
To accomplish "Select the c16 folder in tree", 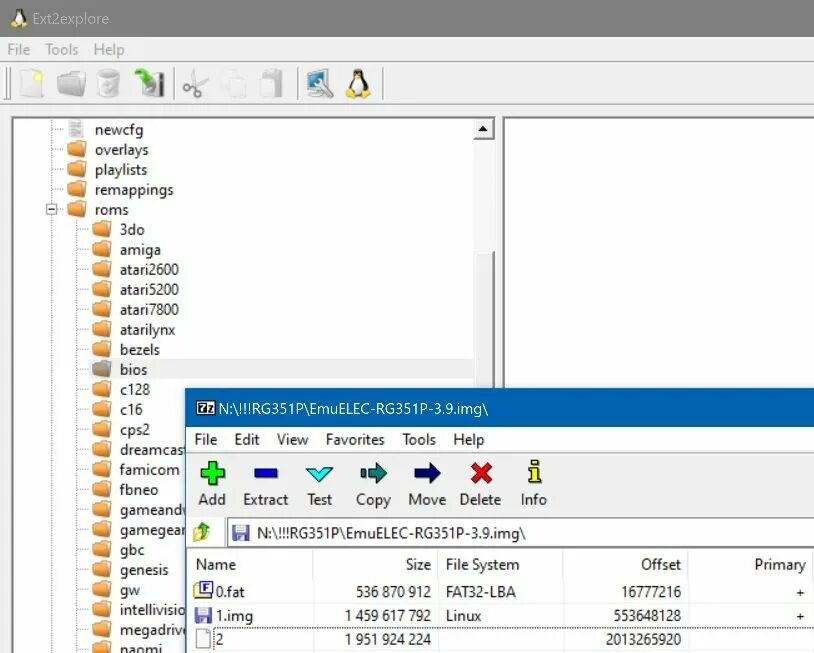I will [131, 410].
